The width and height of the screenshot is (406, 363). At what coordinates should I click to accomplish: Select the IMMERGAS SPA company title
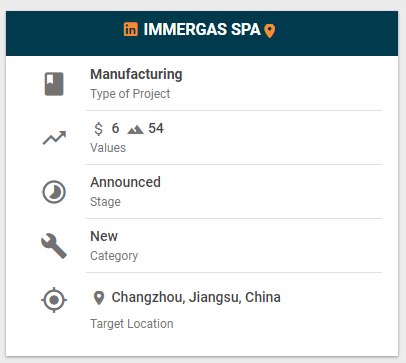pos(202,29)
